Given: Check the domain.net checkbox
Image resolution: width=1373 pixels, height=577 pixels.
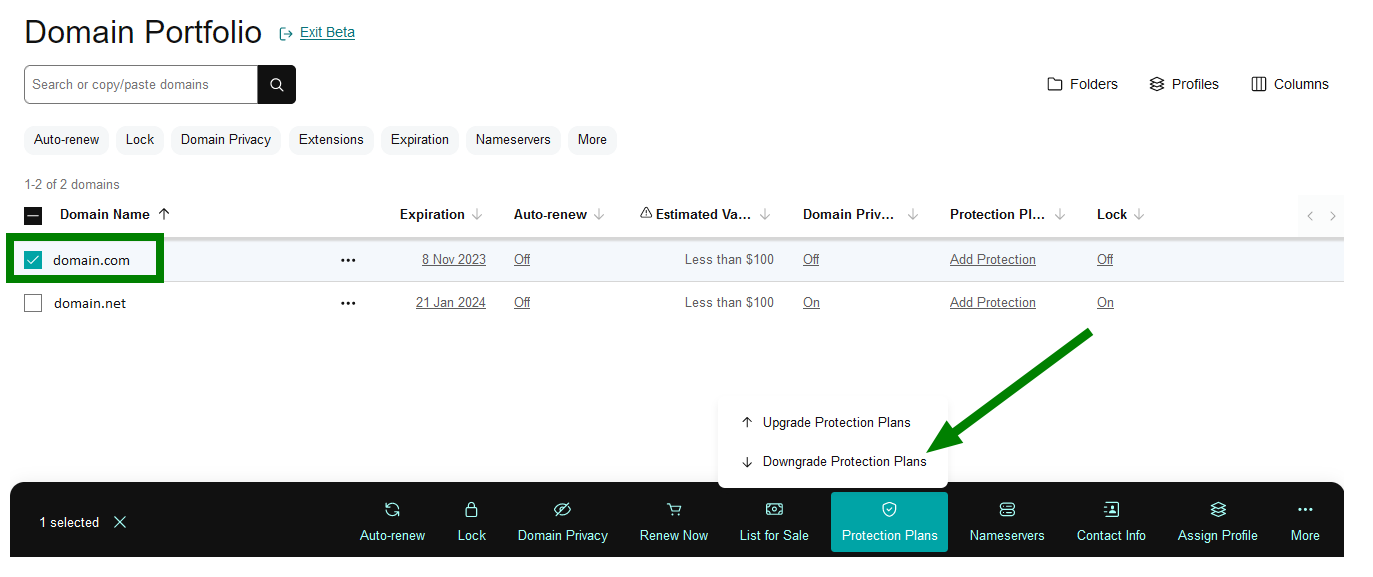Looking at the screenshot, I should pyautogui.click(x=33, y=303).
